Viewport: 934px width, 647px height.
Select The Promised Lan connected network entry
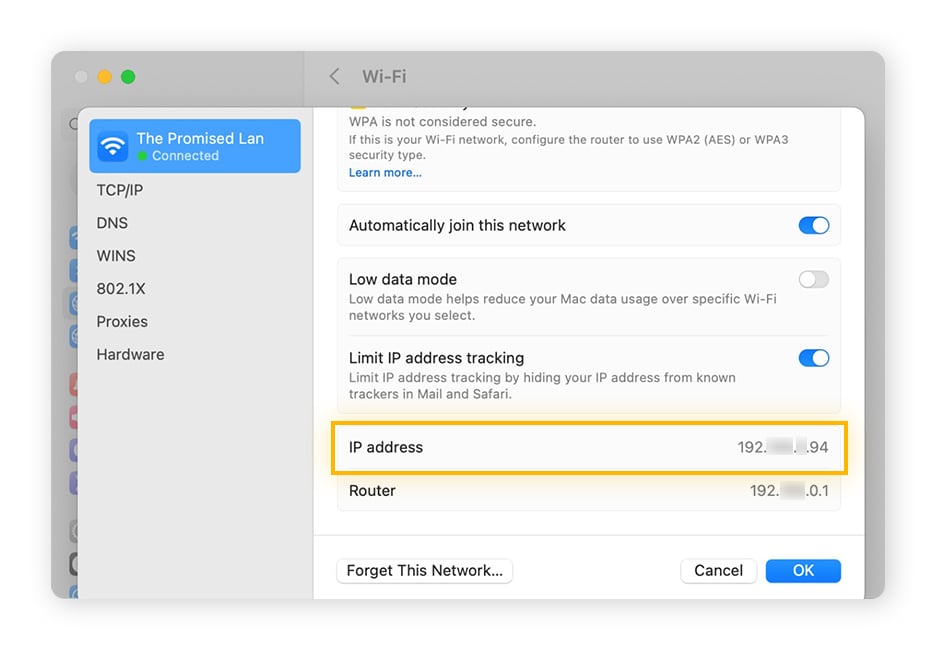(195, 145)
